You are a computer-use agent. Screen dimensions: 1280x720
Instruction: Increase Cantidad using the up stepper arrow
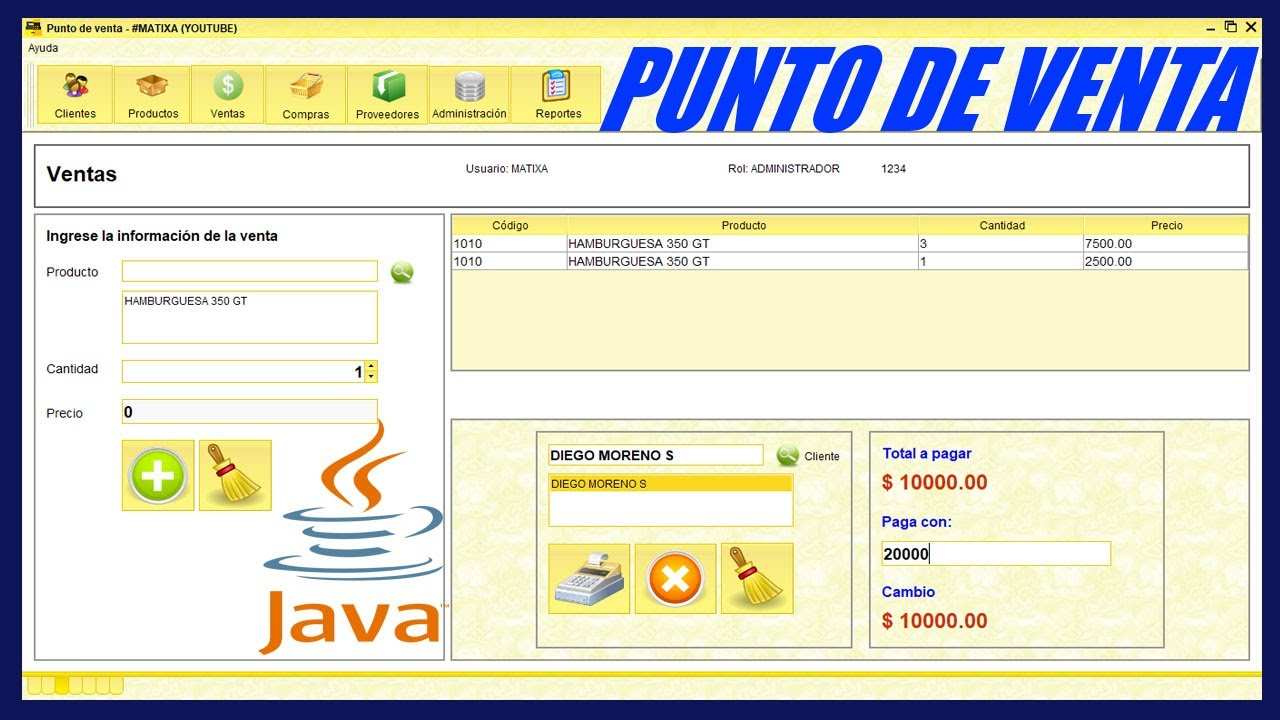pos(369,365)
